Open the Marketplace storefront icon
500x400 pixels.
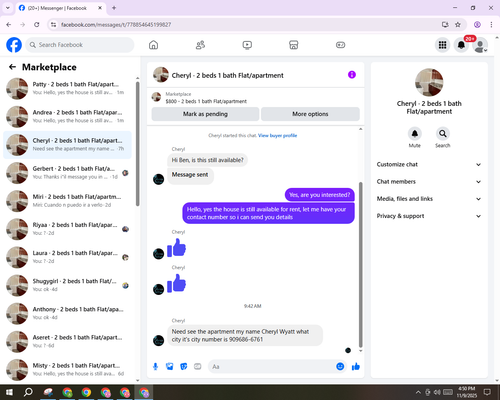pyautogui.click(x=294, y=45)
